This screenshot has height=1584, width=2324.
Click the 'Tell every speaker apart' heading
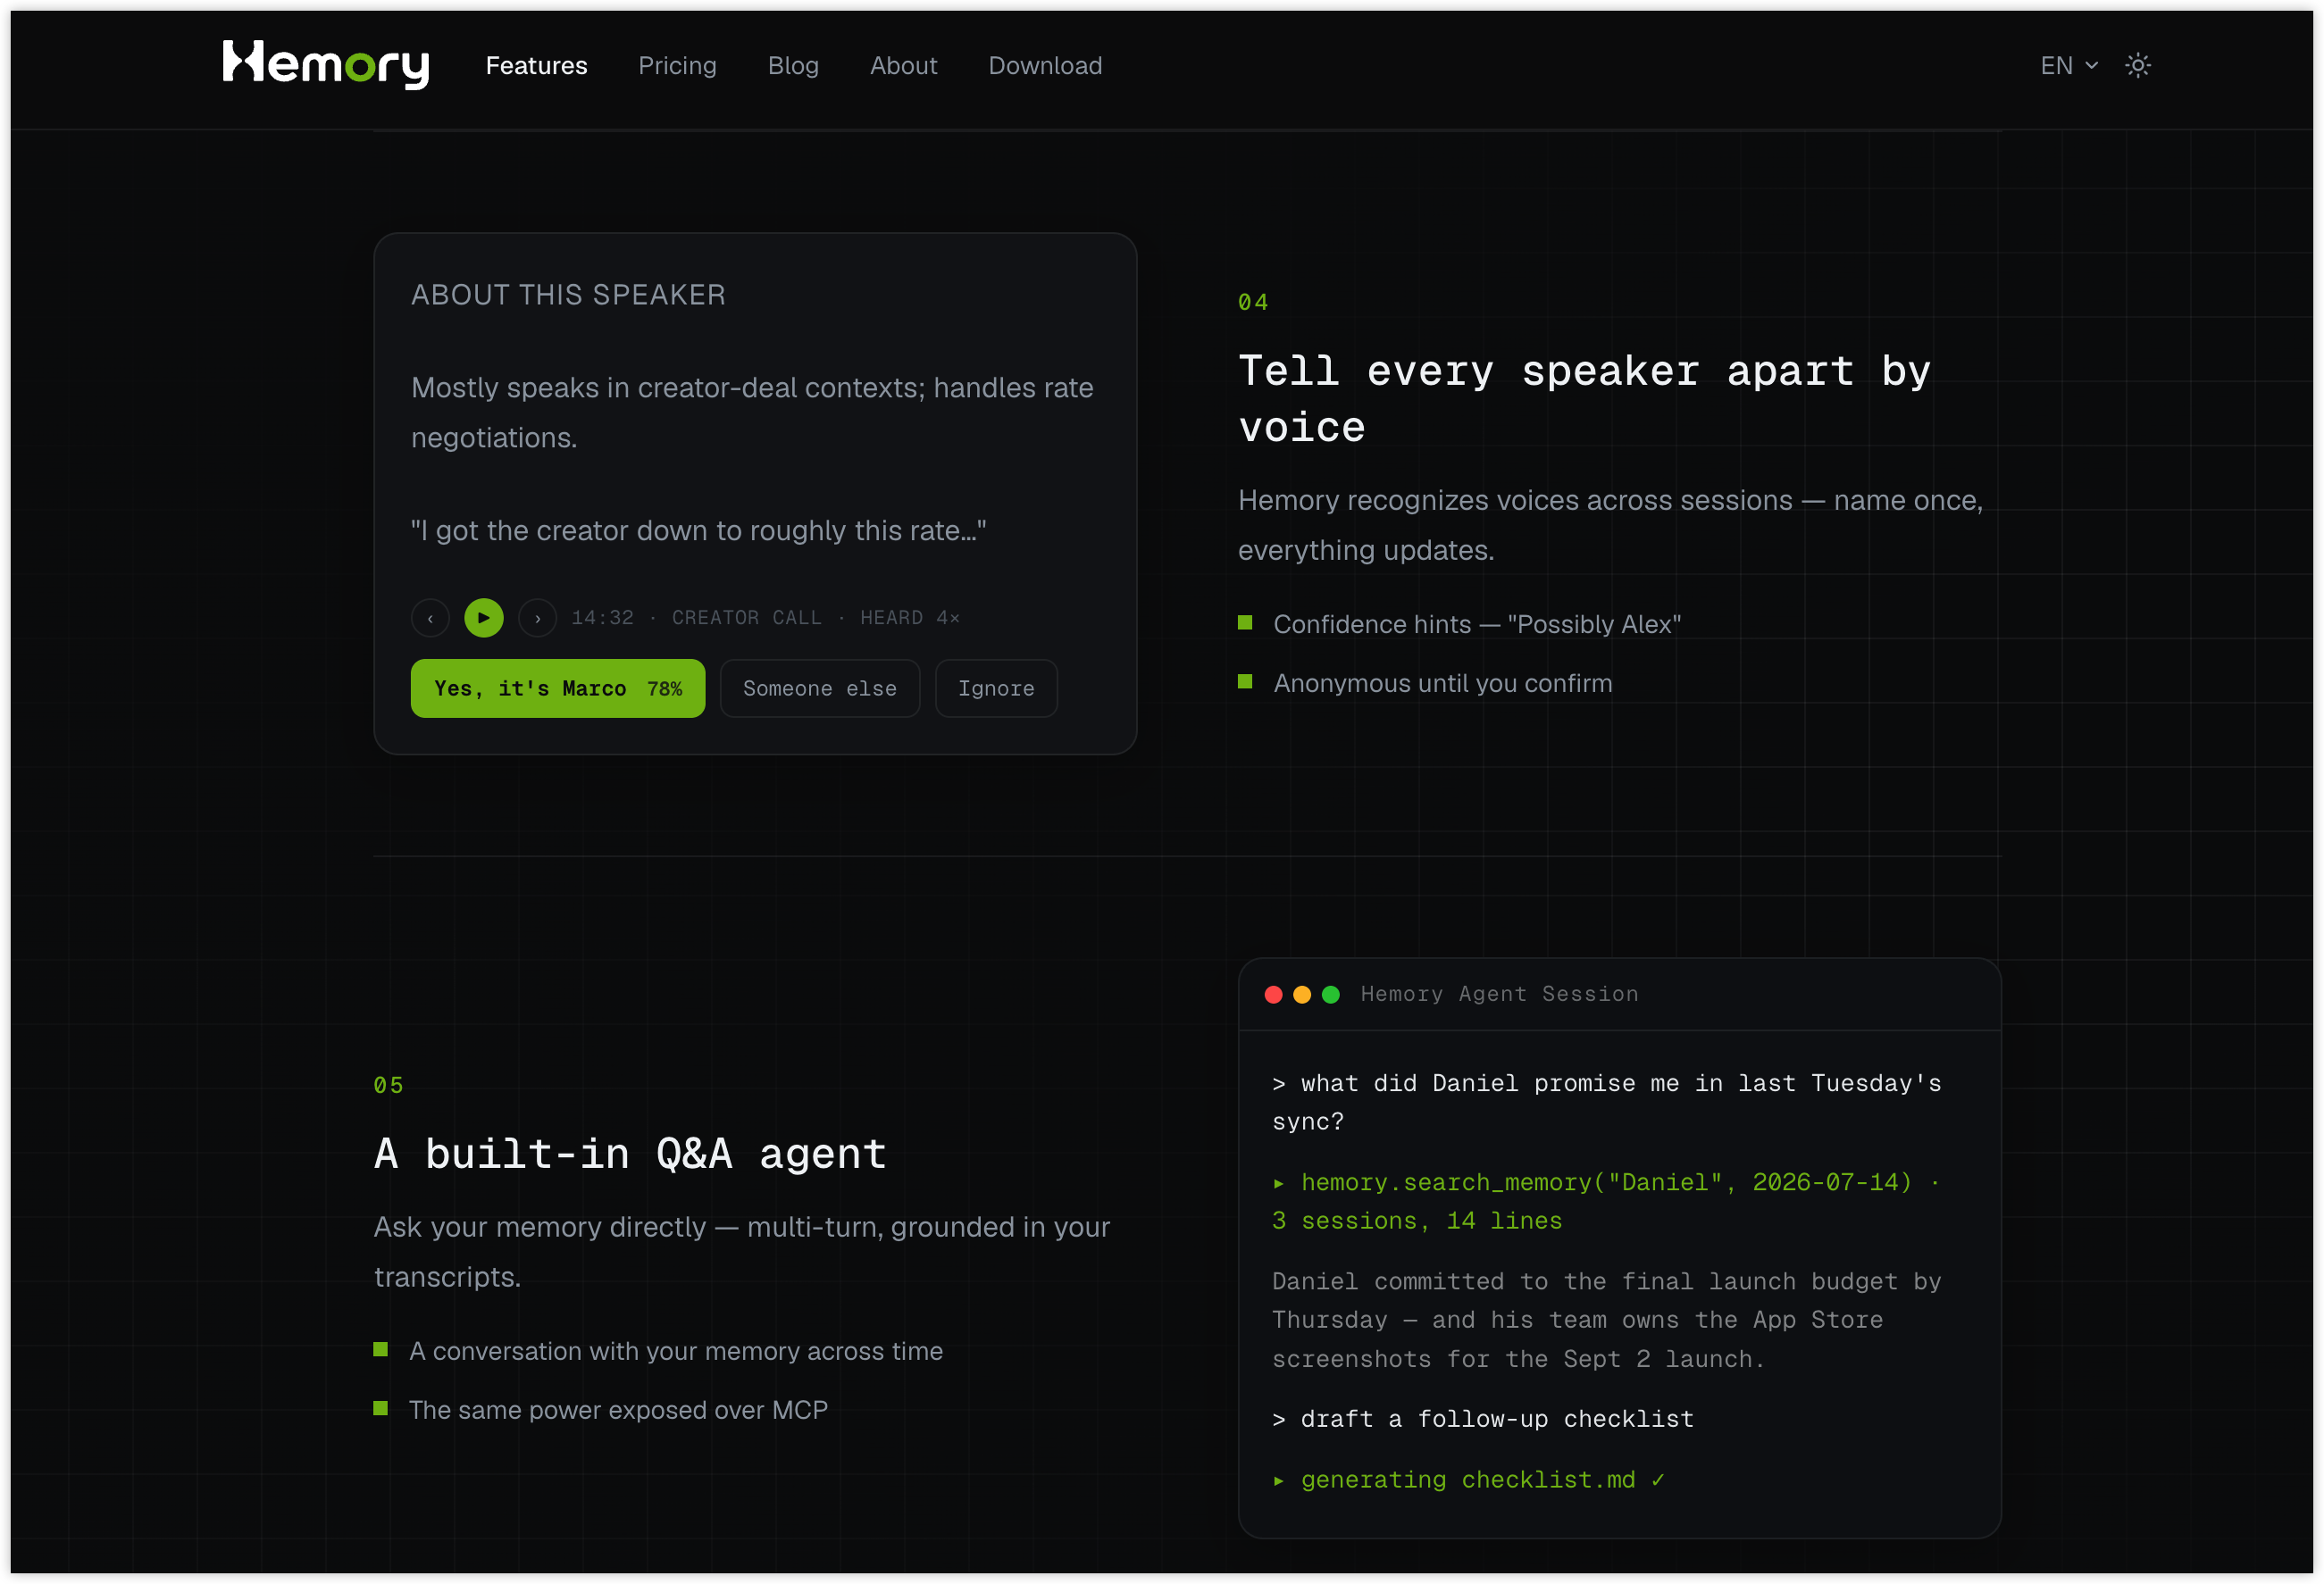tap(1584, 399)
